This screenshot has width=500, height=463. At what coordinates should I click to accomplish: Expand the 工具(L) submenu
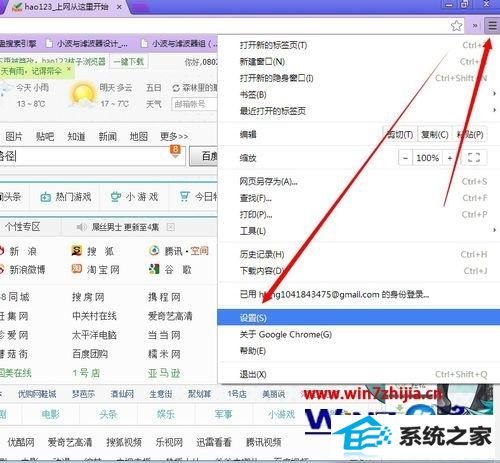[359, 231]
